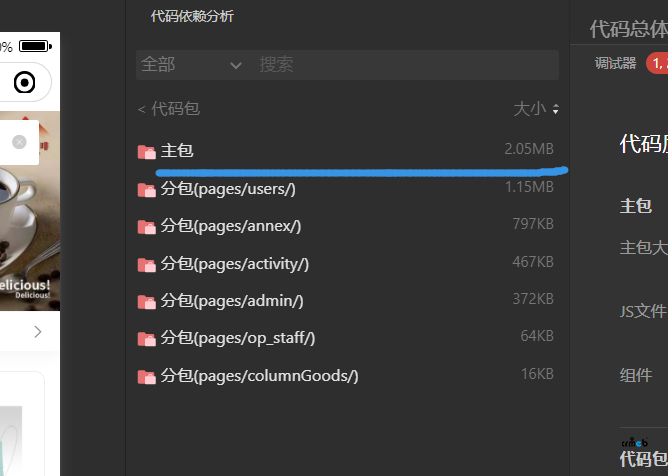Select the 代码依赖分析 tab
Screen dimensions: 668x476
tap(192, 16)
